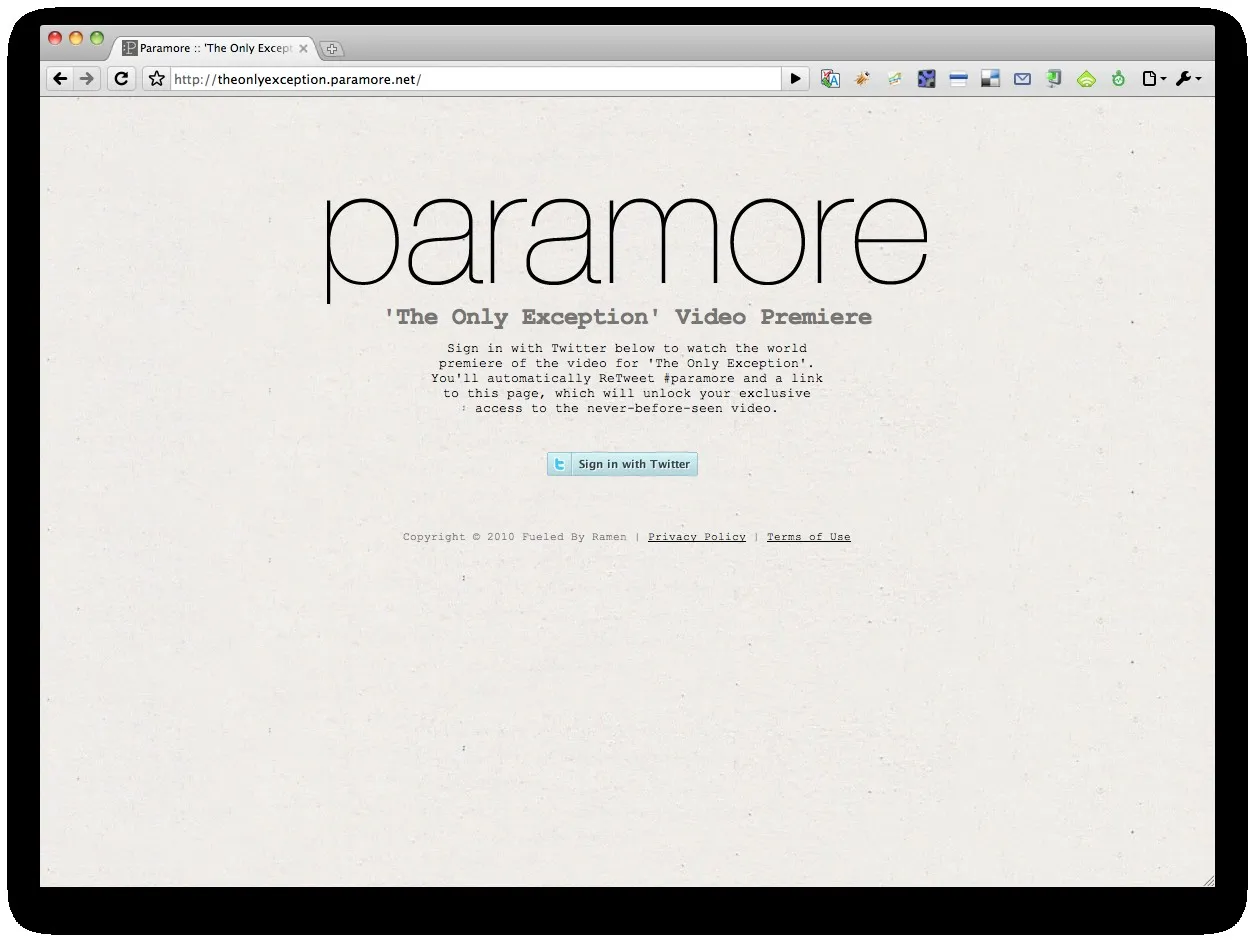This screenshot has height=942, width=1255.
Task: Open the green stopwatch extension icon
Action: 1118,78
